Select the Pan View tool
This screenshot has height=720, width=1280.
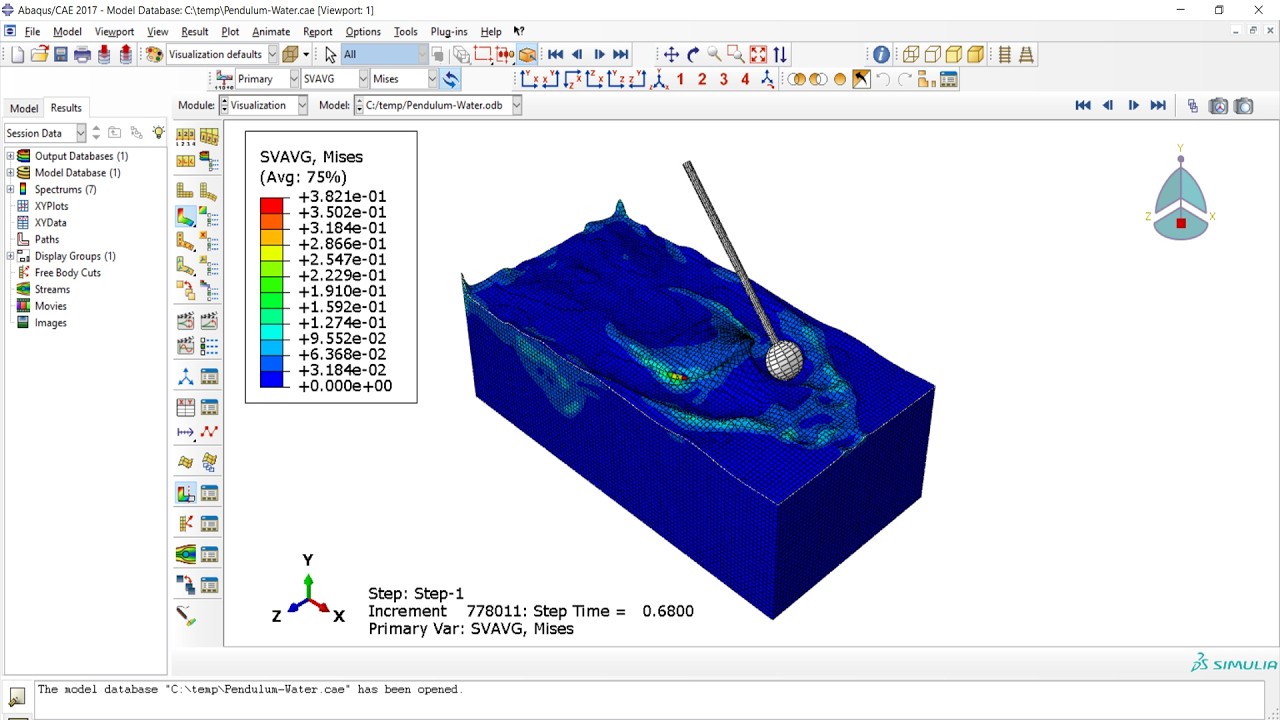tap(671, 55)
